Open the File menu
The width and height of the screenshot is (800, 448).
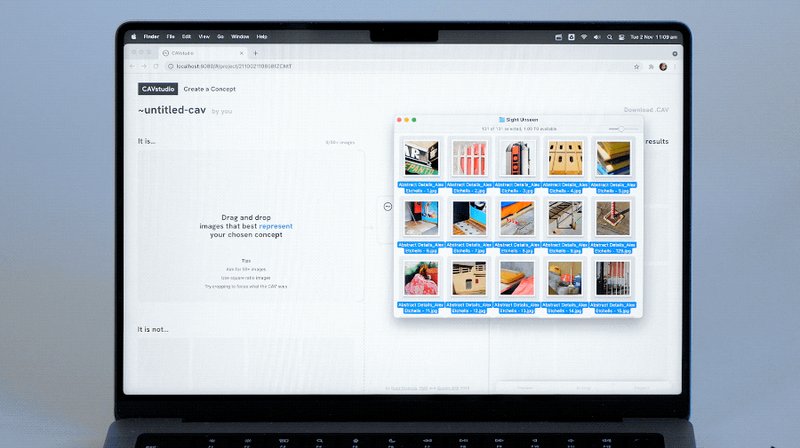coord(170,37)
